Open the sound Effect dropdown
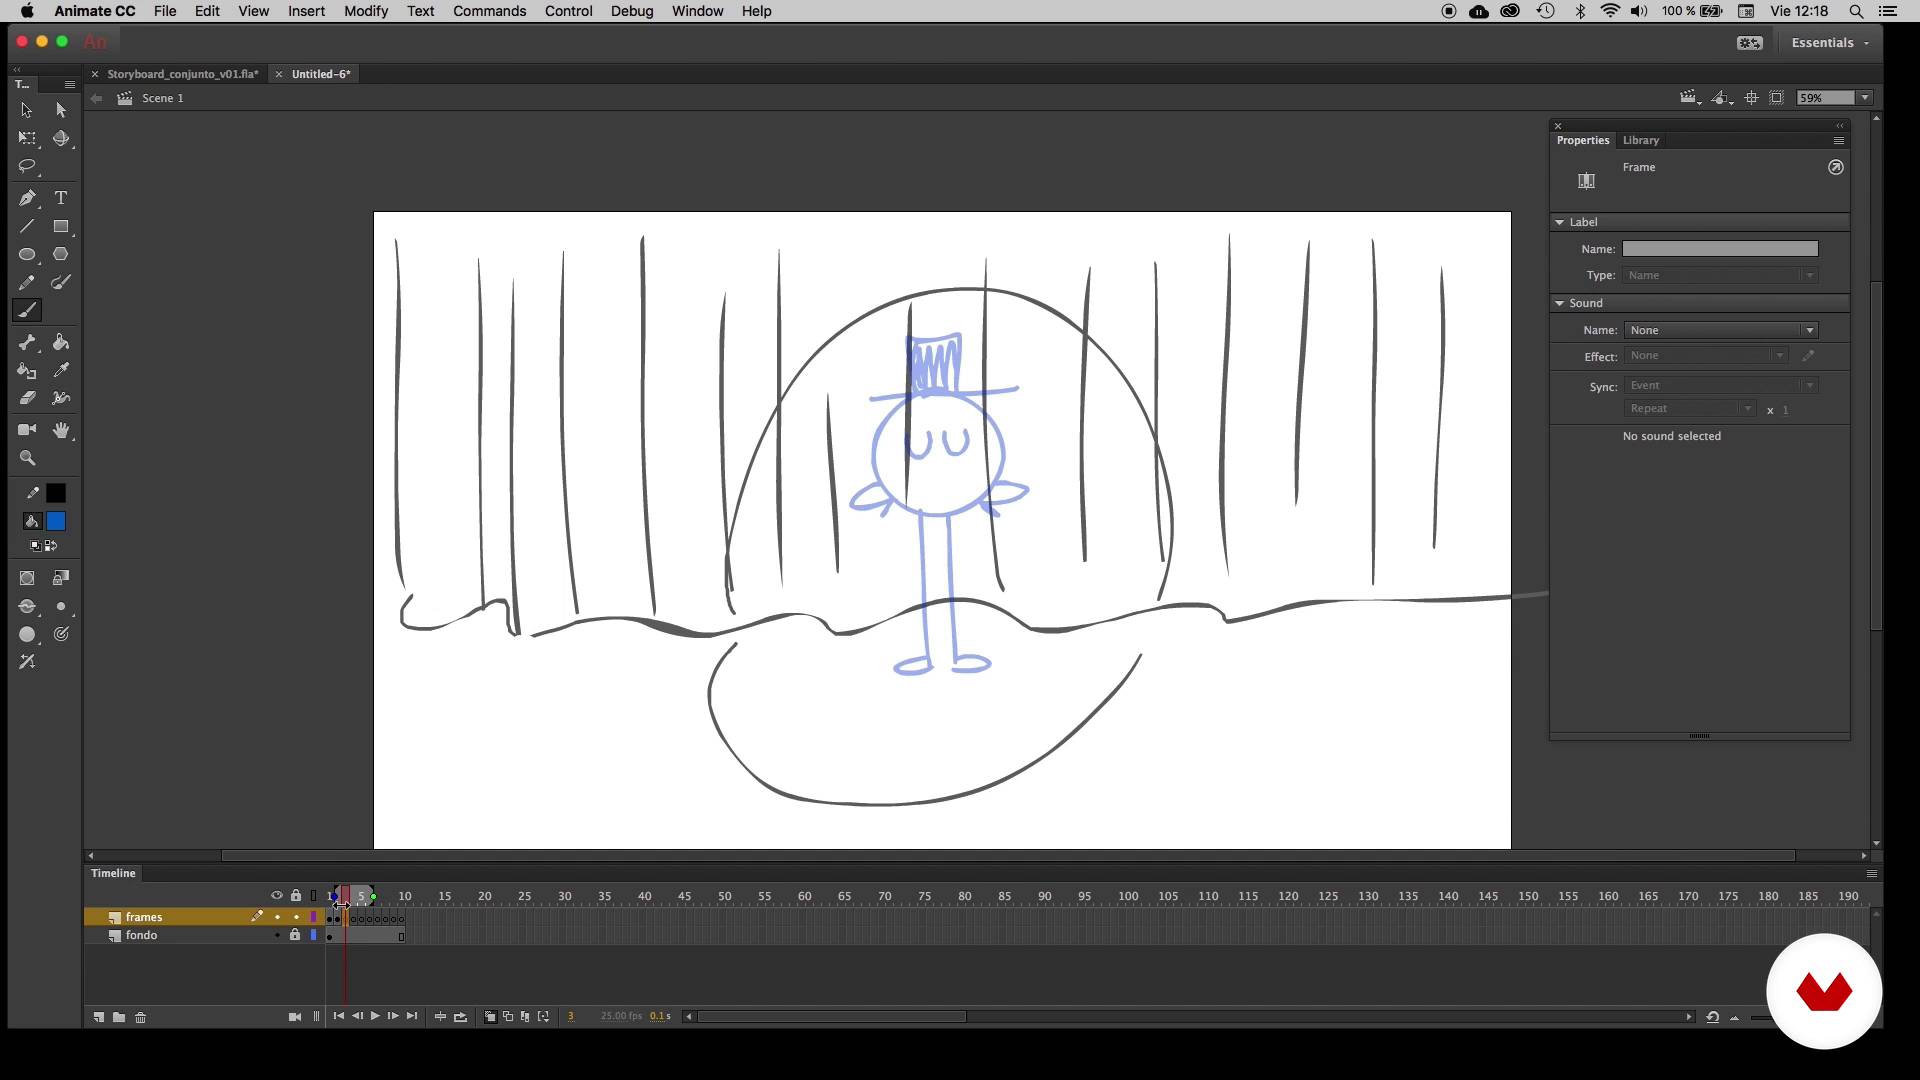1920x1080 pixels. click(1706, 356)
